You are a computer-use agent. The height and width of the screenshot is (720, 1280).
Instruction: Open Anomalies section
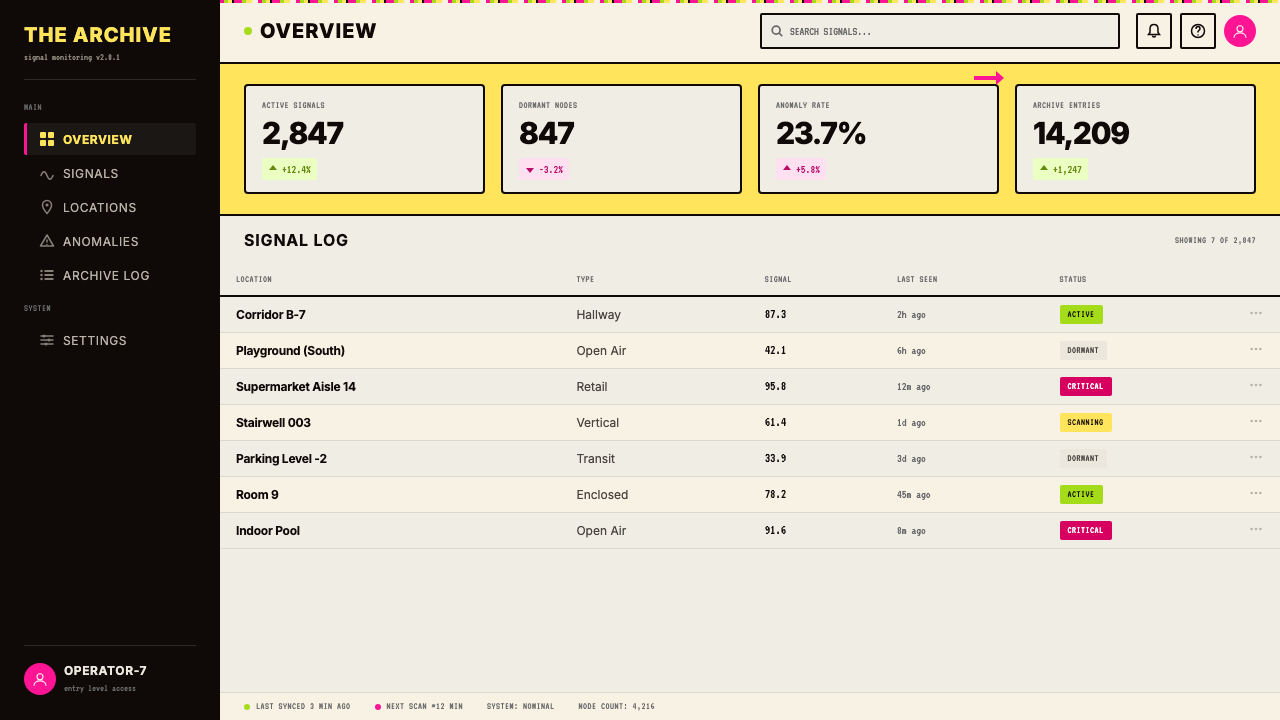point(110,241)
